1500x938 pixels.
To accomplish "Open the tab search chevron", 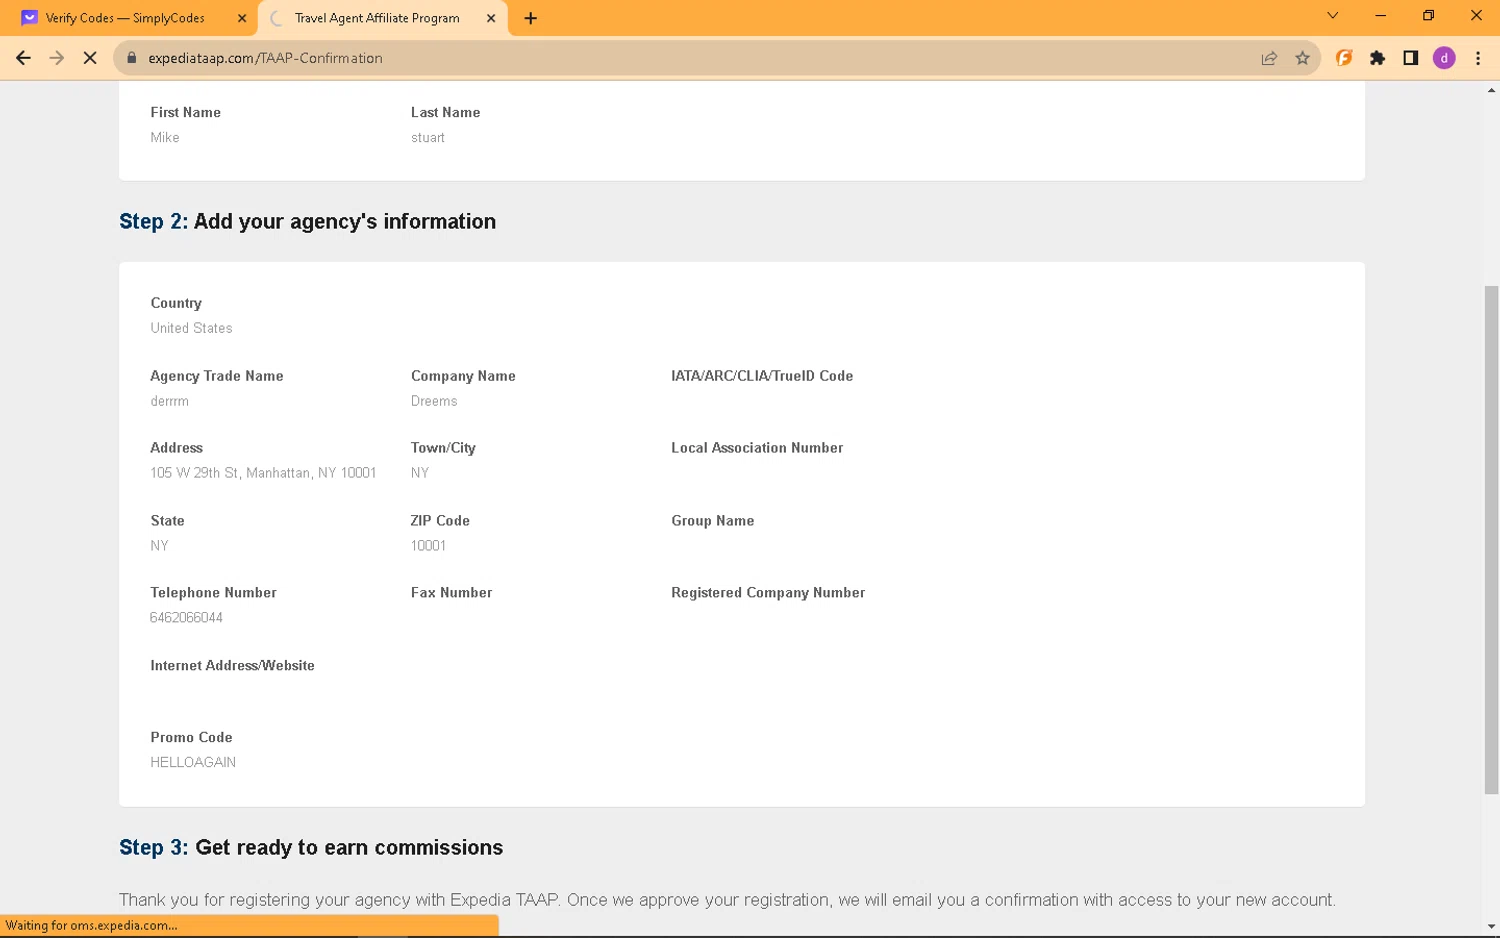I will (1332, 15).
